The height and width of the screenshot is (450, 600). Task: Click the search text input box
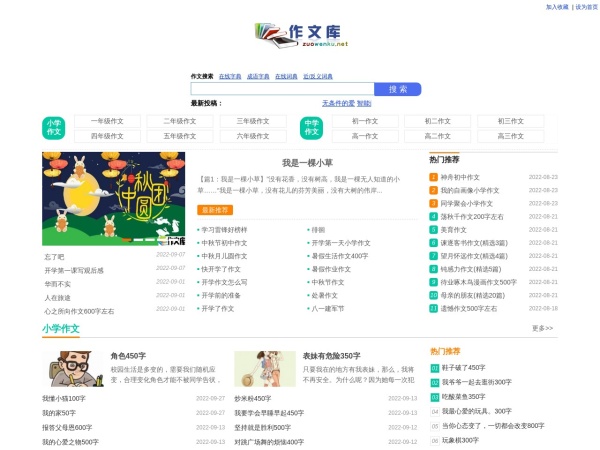282,89
